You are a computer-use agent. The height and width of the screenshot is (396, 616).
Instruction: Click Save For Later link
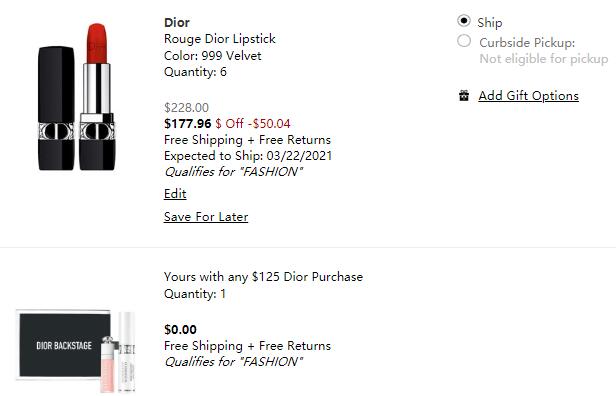point(206,217)
